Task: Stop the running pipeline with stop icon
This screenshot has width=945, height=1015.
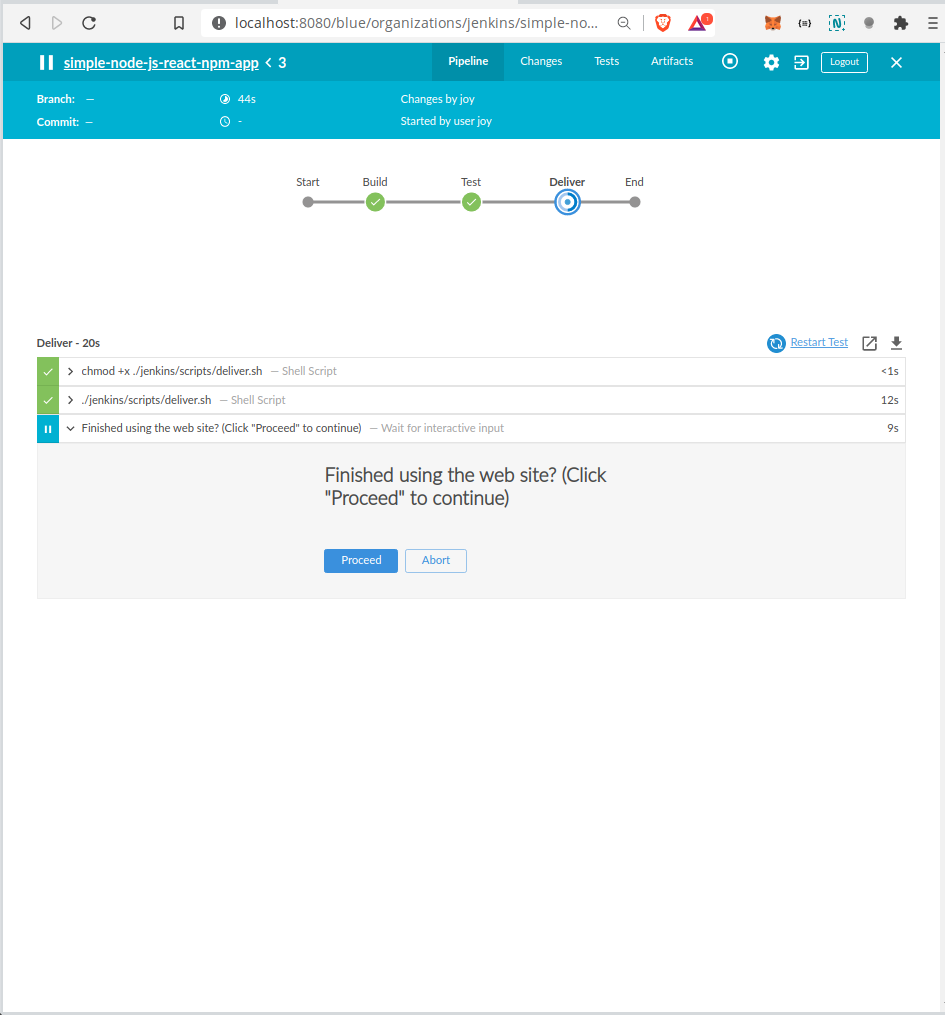Action: (x=730, y=61)
